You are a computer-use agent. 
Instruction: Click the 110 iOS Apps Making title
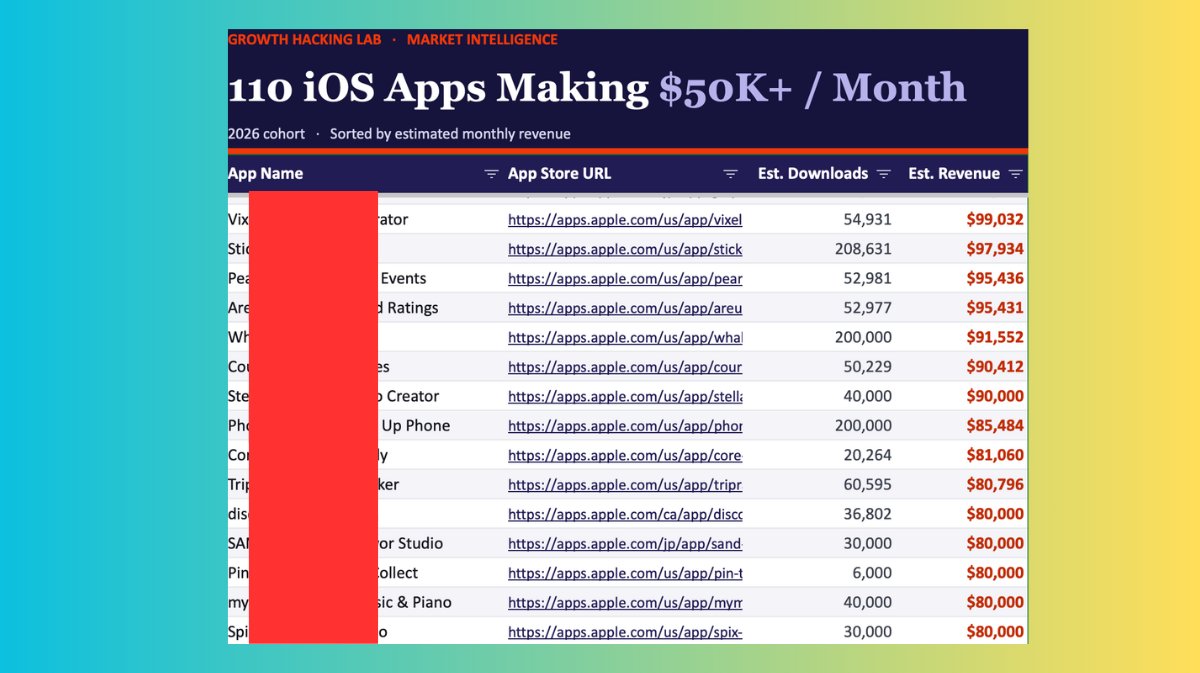[x=438, y=89]
